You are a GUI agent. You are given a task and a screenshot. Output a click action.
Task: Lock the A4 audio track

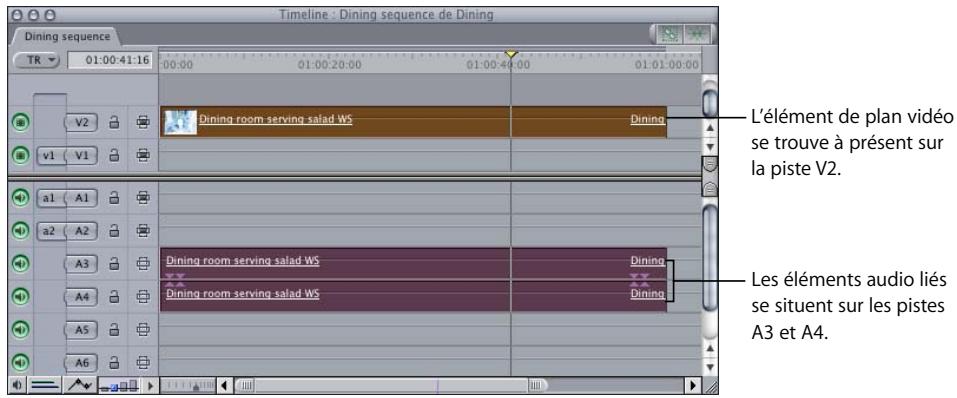[x=114, y=297]
